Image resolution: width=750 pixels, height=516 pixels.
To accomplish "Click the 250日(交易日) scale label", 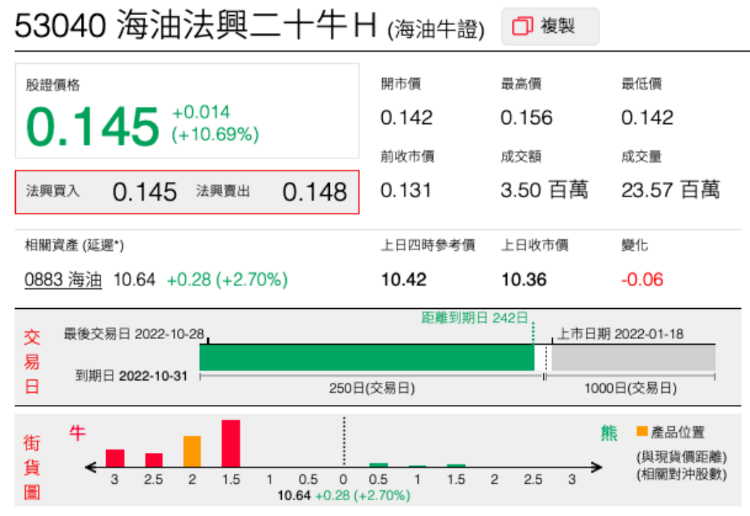I will [372, 388].
